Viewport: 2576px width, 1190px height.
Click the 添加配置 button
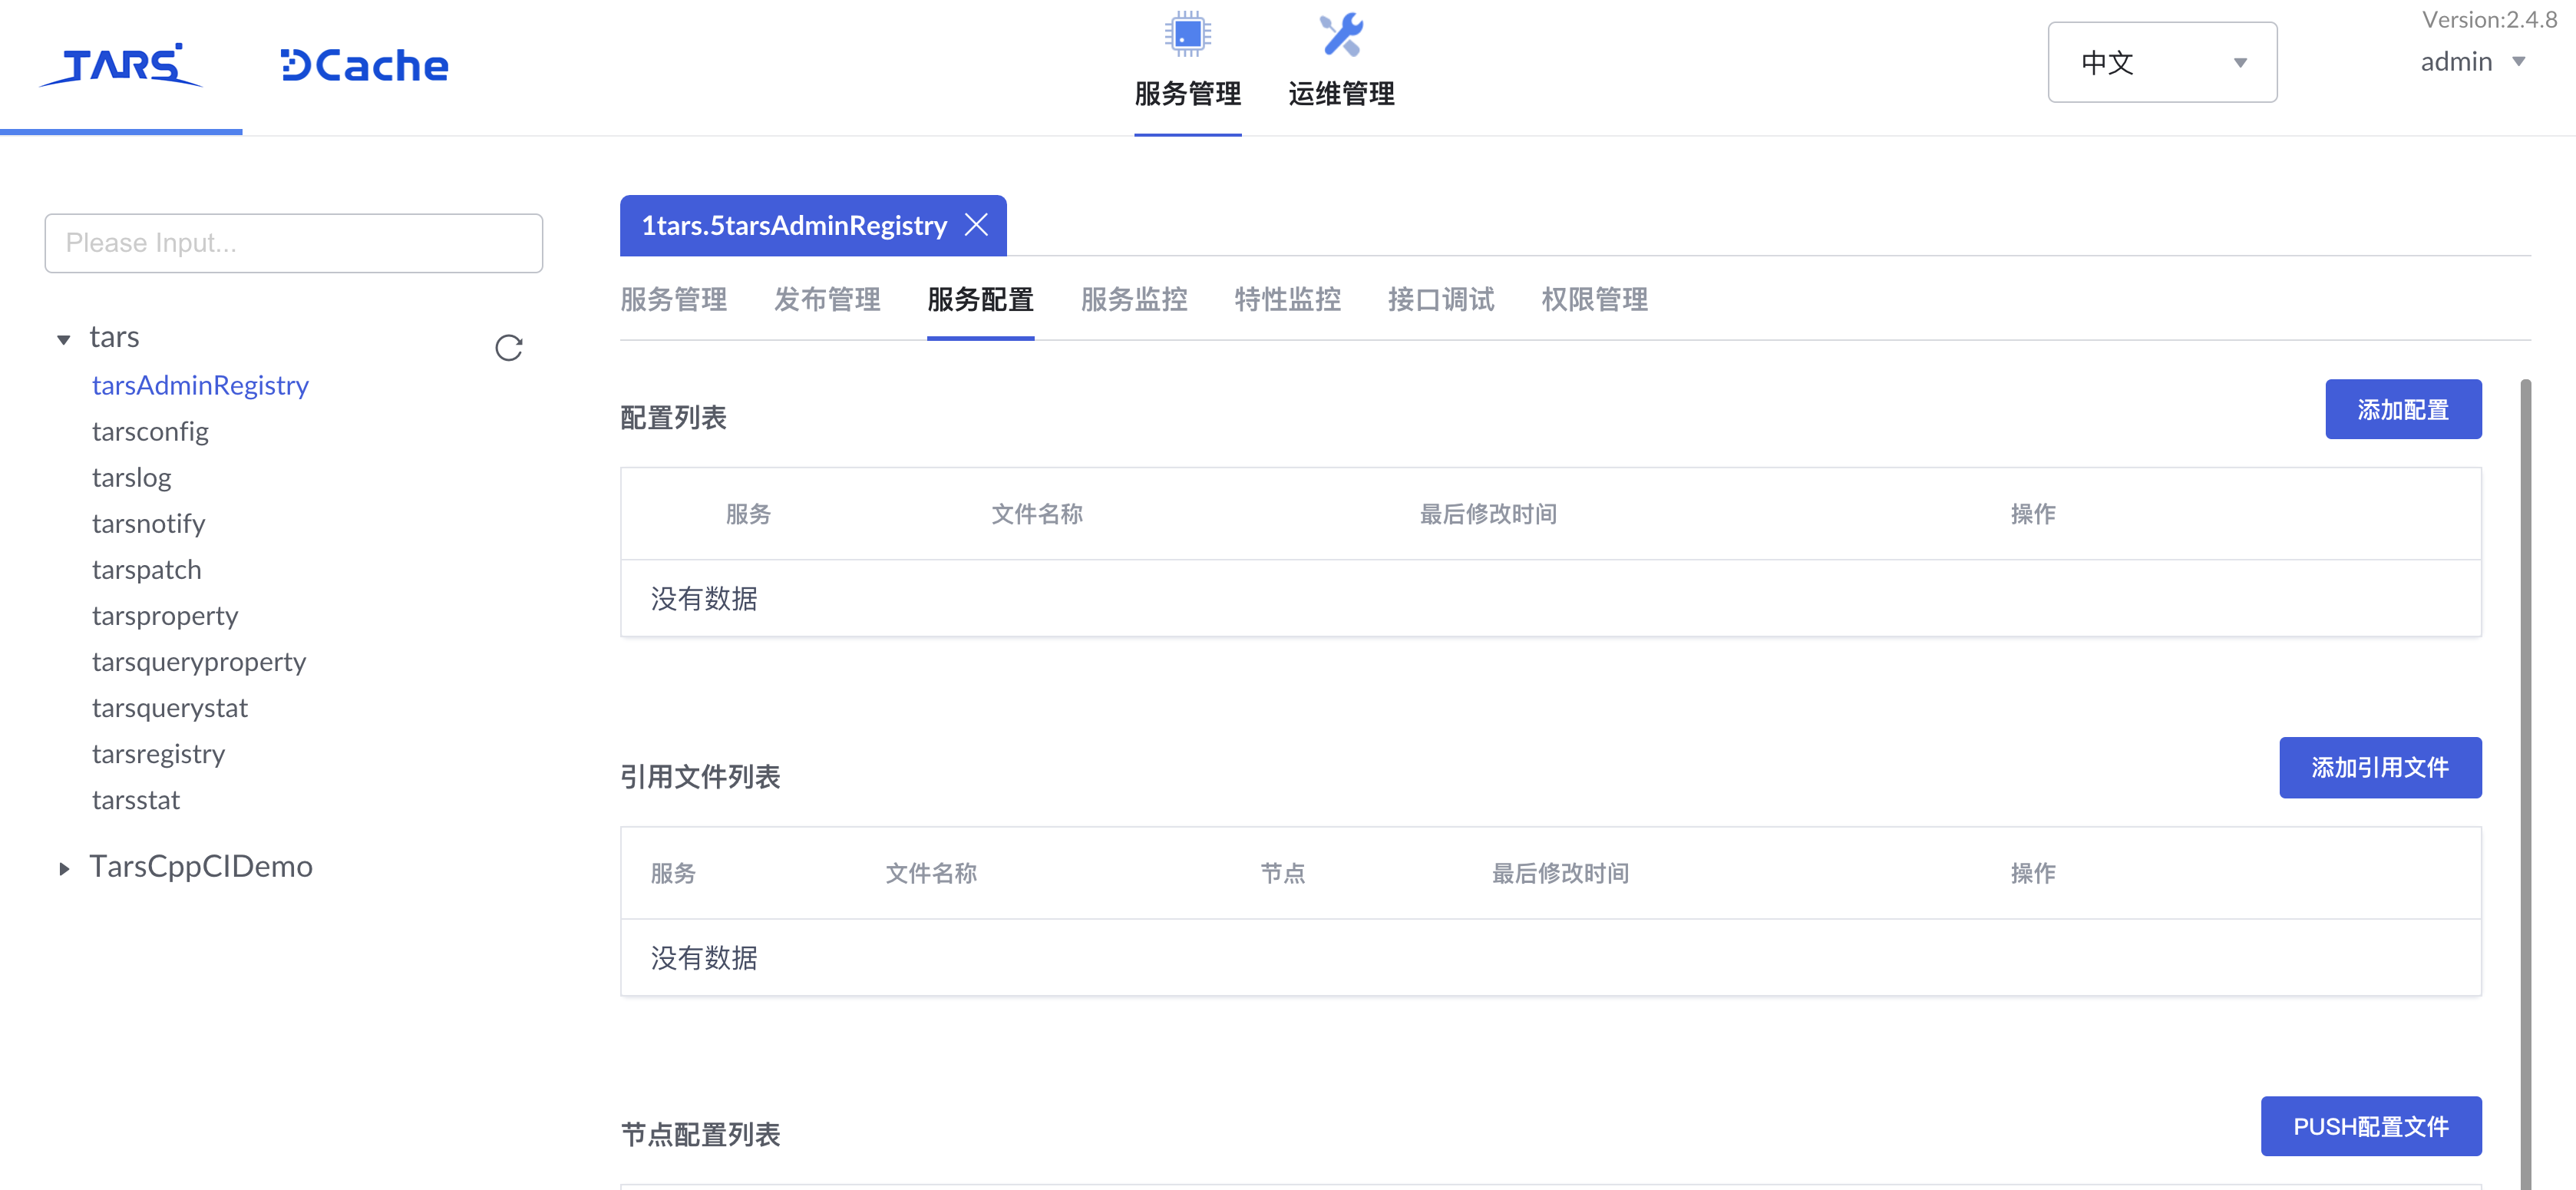tap(2404, 409)
